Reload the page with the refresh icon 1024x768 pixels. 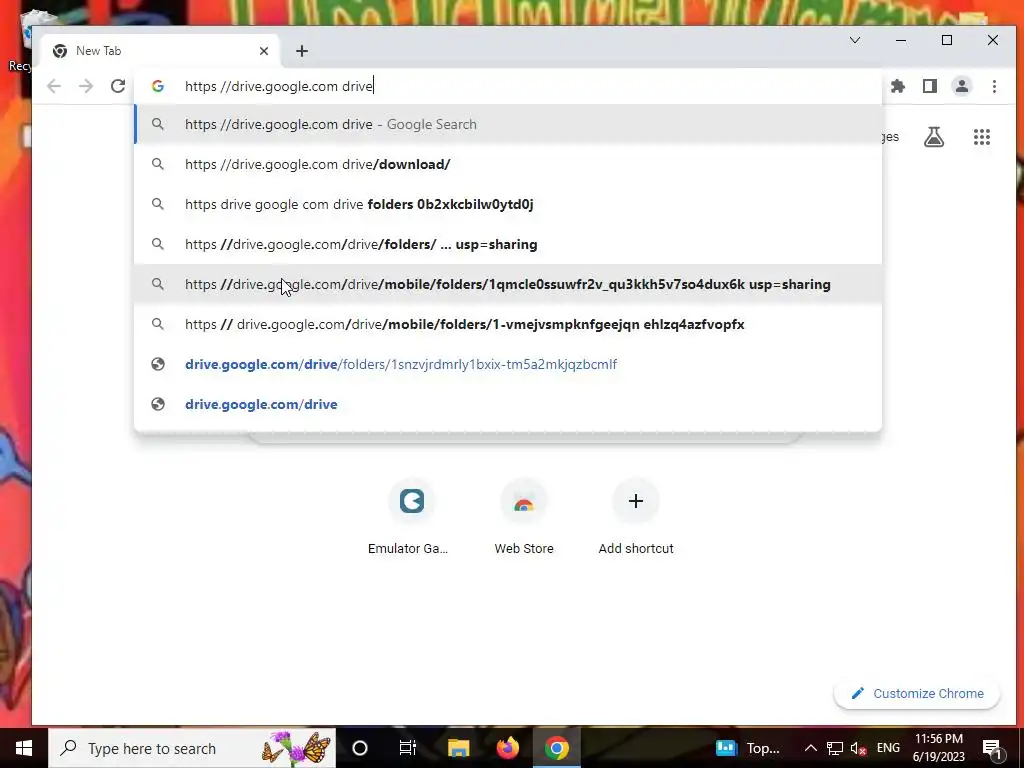(118, 86)
